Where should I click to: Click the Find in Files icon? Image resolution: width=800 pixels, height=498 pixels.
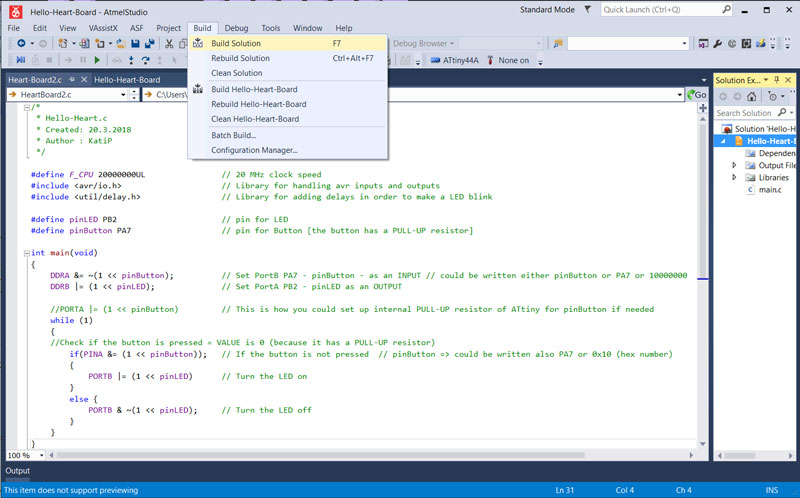pos(558,43)
